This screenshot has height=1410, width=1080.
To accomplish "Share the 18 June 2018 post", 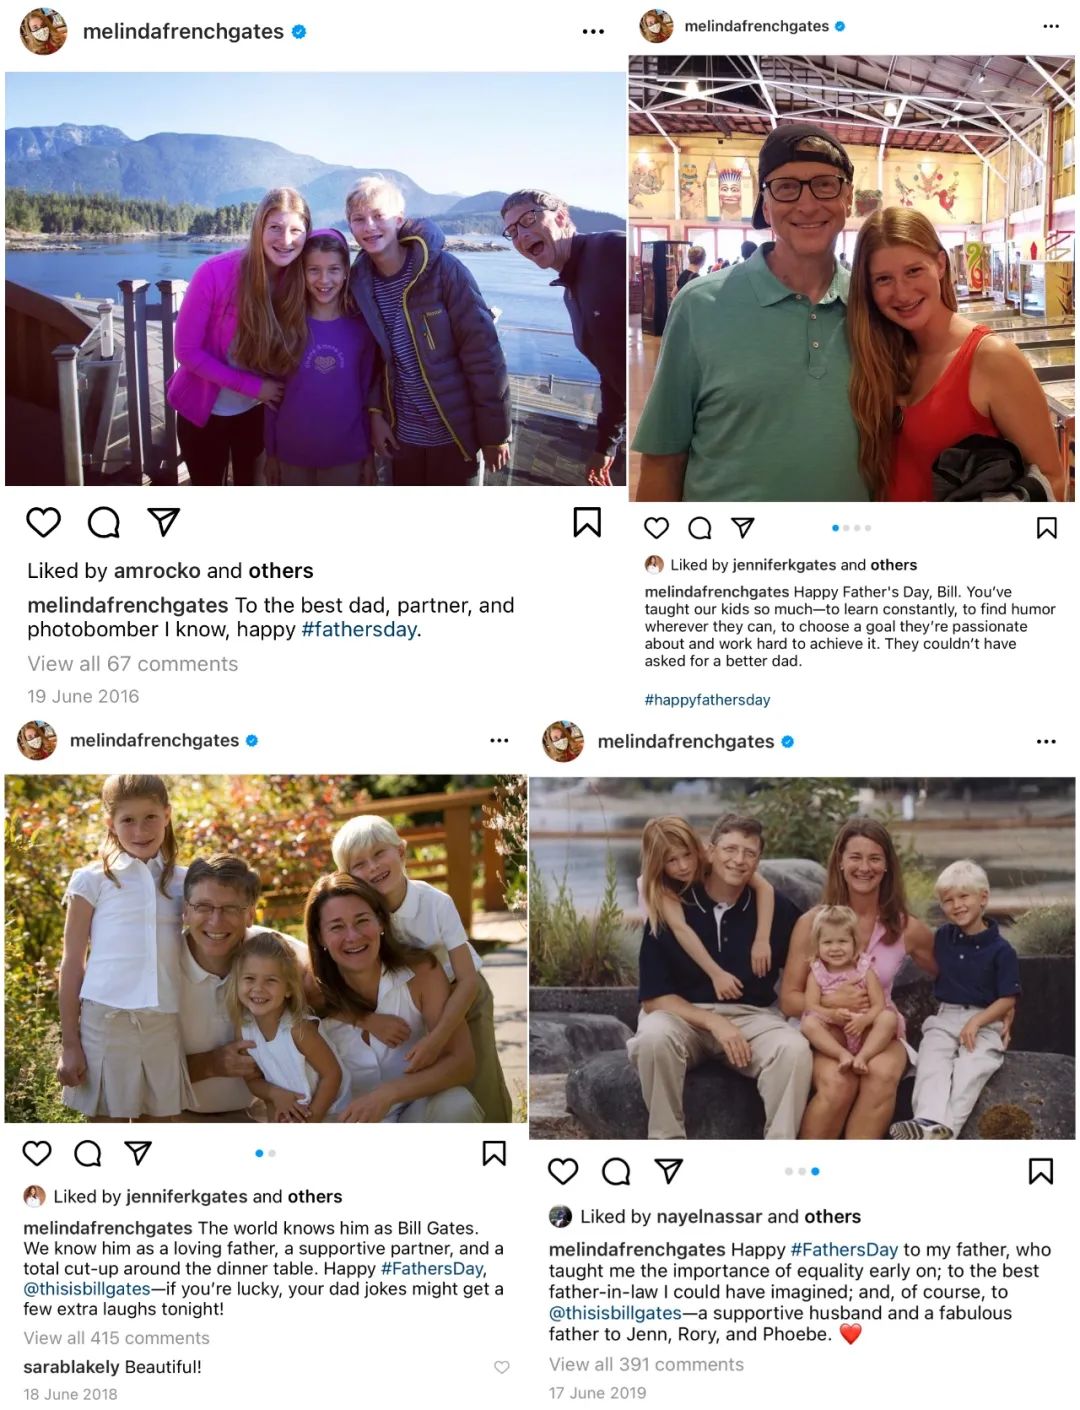I will [x=138, y=1153].
